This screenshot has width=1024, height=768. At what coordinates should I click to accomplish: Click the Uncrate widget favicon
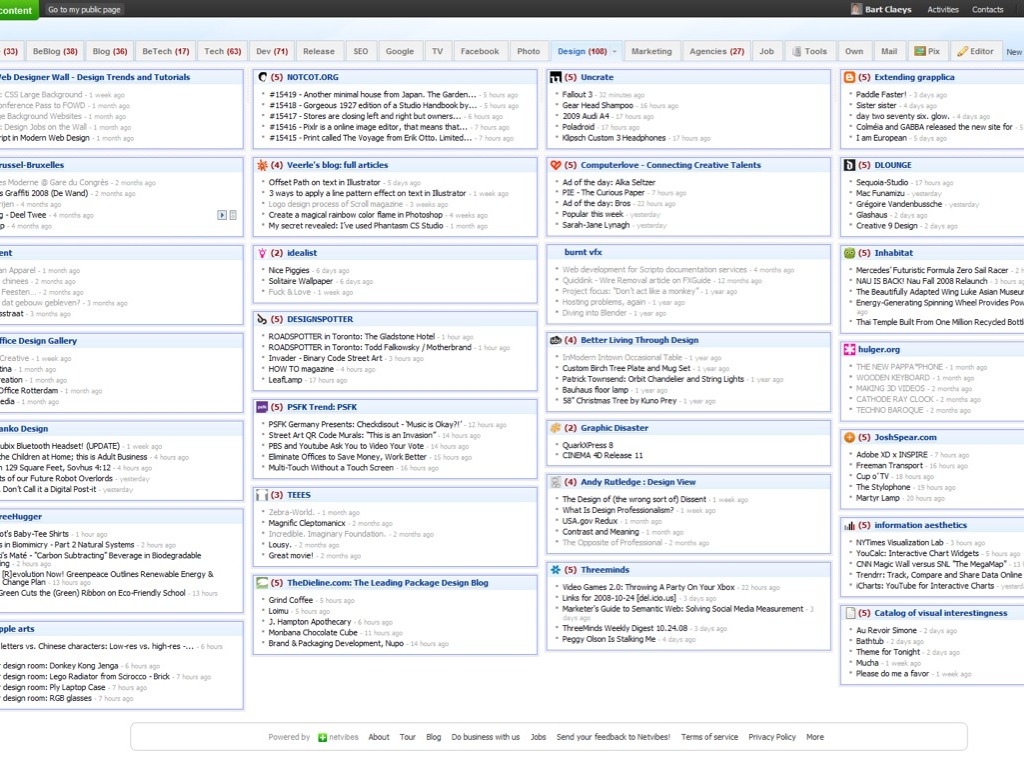556,77
